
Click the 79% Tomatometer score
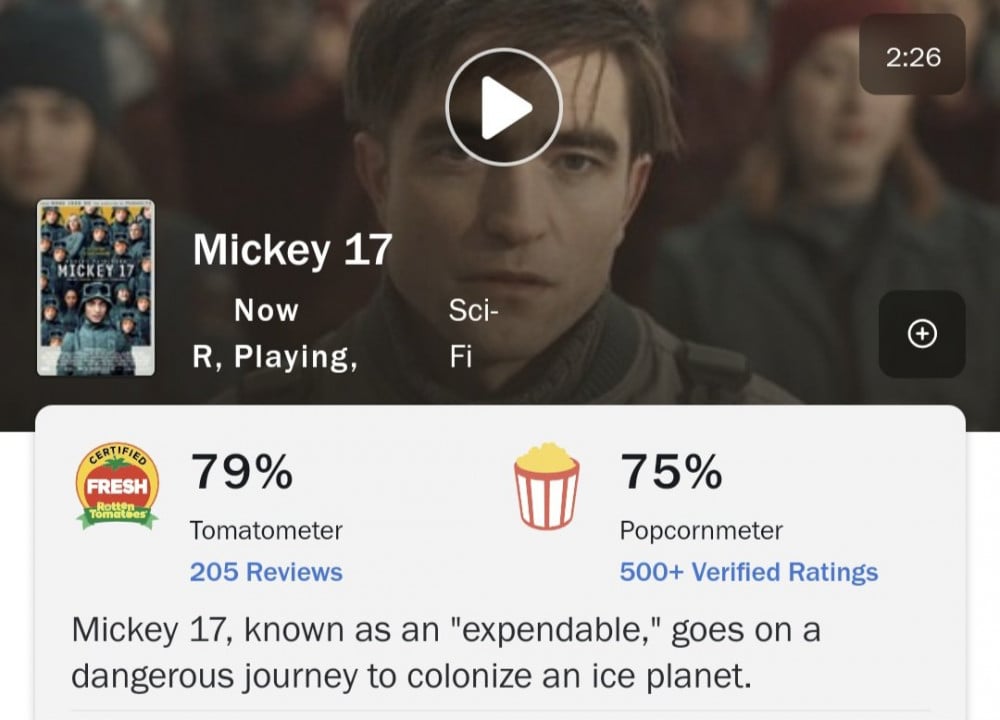(x=241, y=472)
